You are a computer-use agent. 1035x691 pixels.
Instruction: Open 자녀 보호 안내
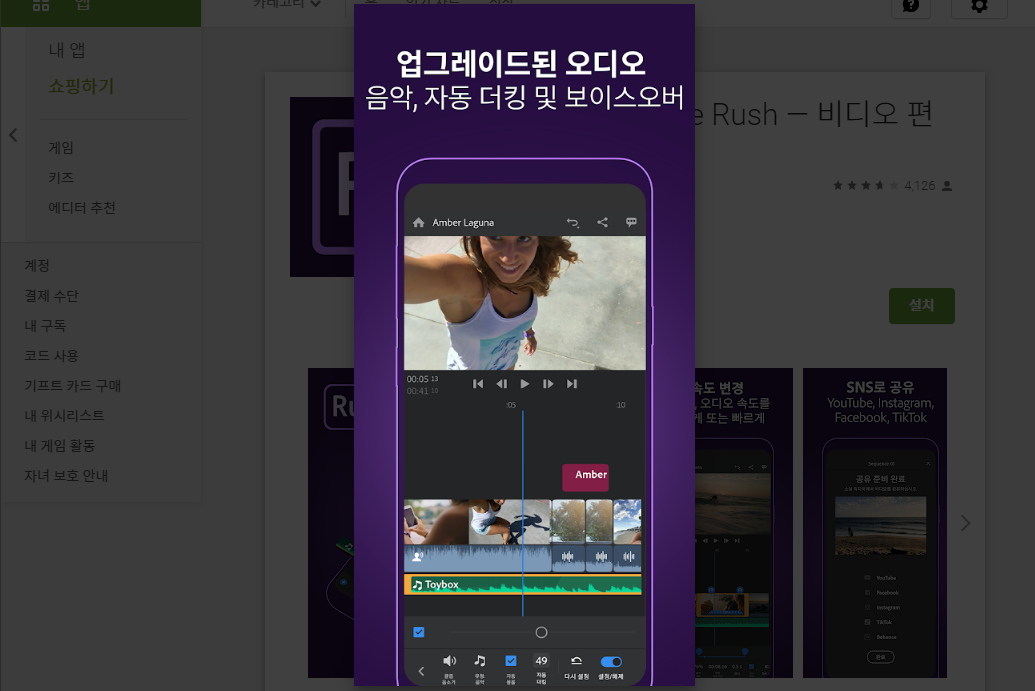tap(66, 476)
